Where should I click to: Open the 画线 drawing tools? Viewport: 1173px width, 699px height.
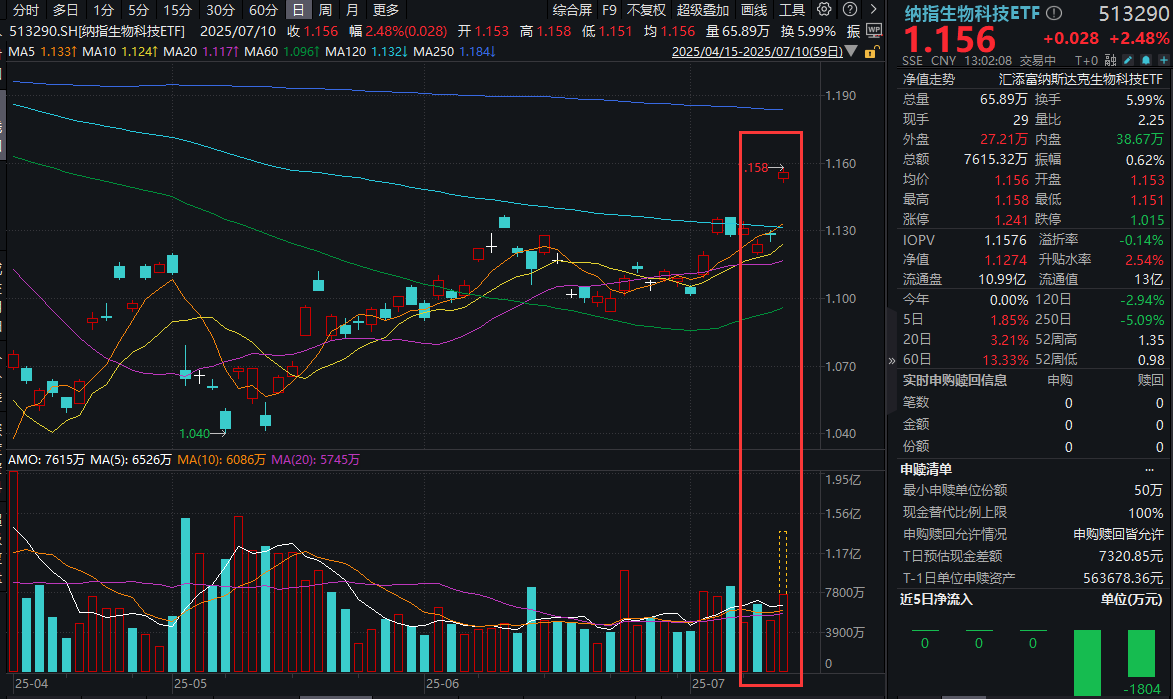[x=754, y=10]
